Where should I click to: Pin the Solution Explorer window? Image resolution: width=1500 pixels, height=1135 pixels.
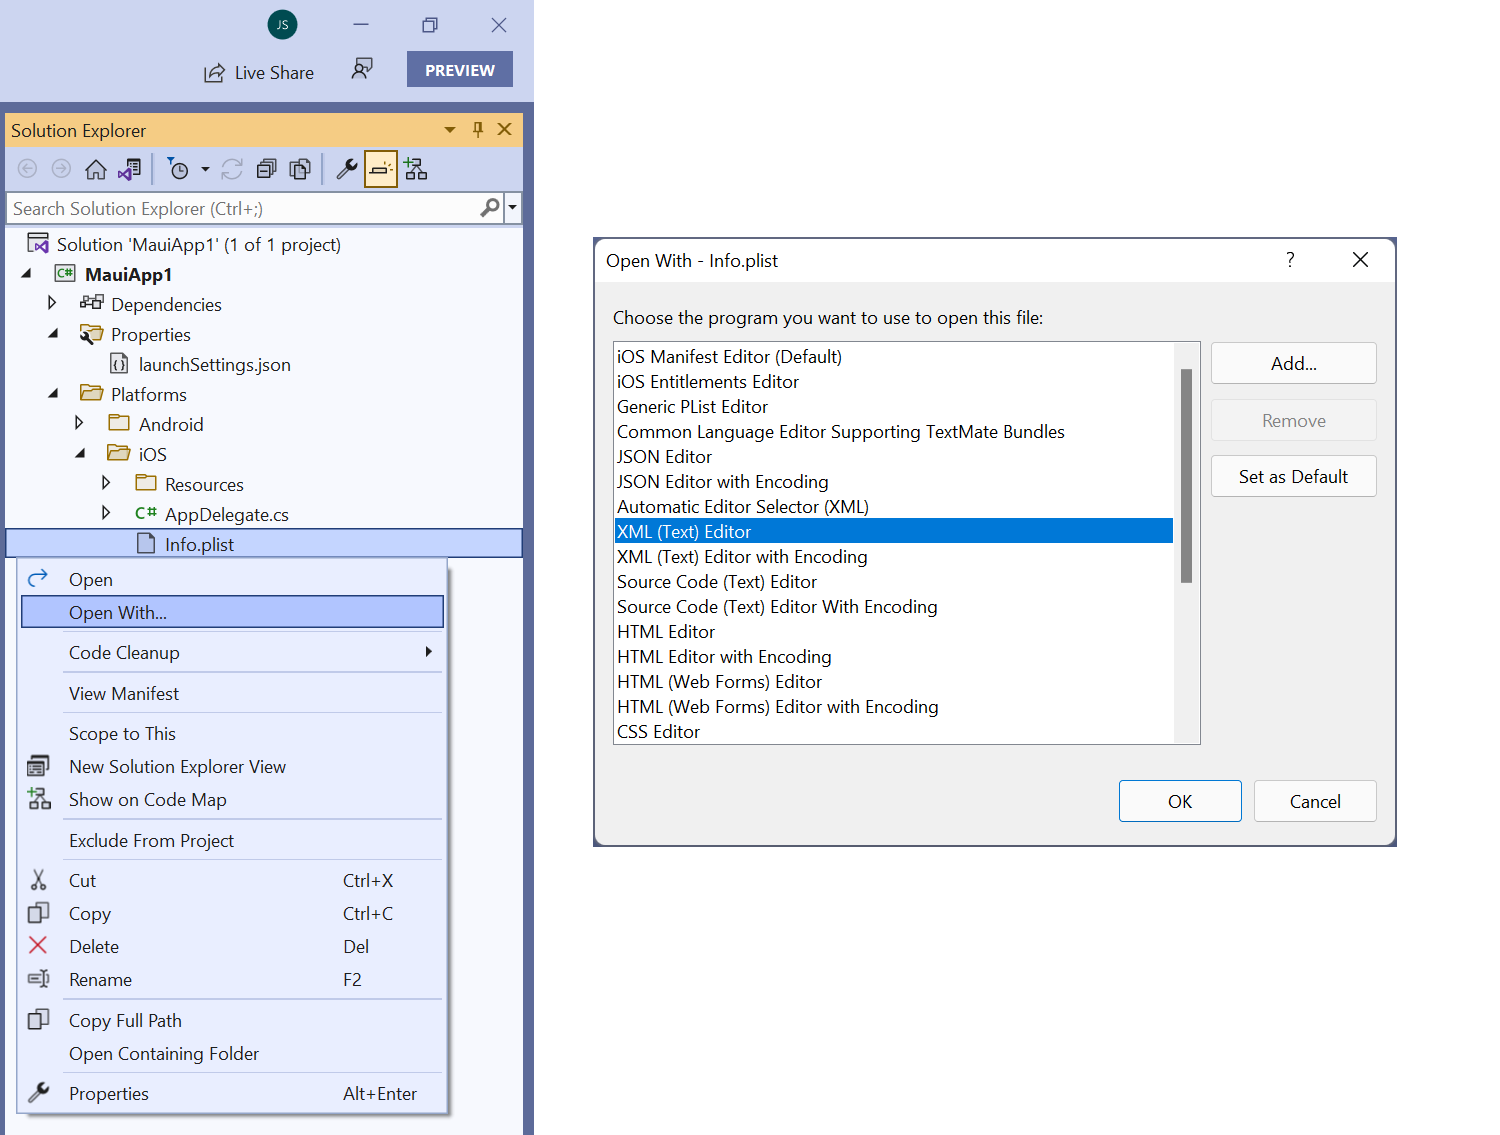(477, 130)
